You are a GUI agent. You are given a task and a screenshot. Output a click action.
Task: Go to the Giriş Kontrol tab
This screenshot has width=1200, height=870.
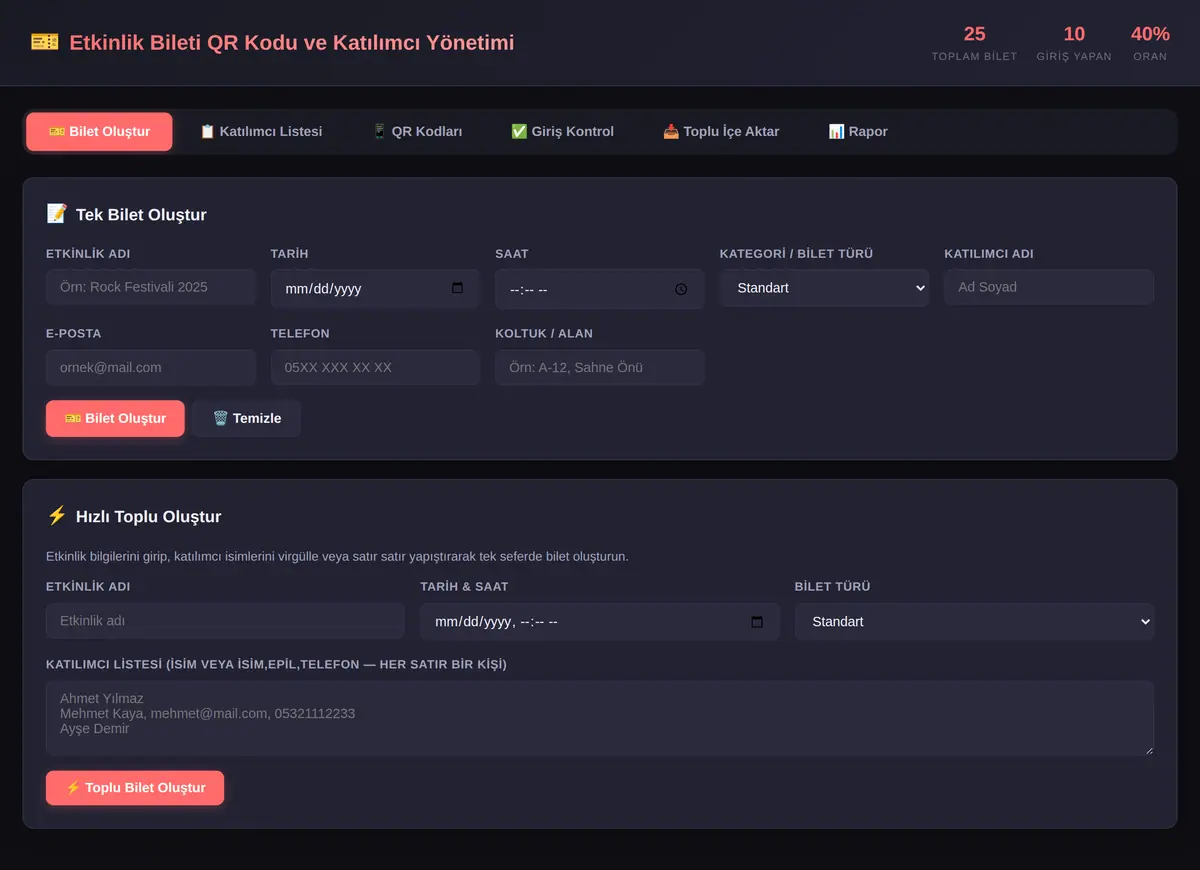pyautogui.click(x=562, y=132)
